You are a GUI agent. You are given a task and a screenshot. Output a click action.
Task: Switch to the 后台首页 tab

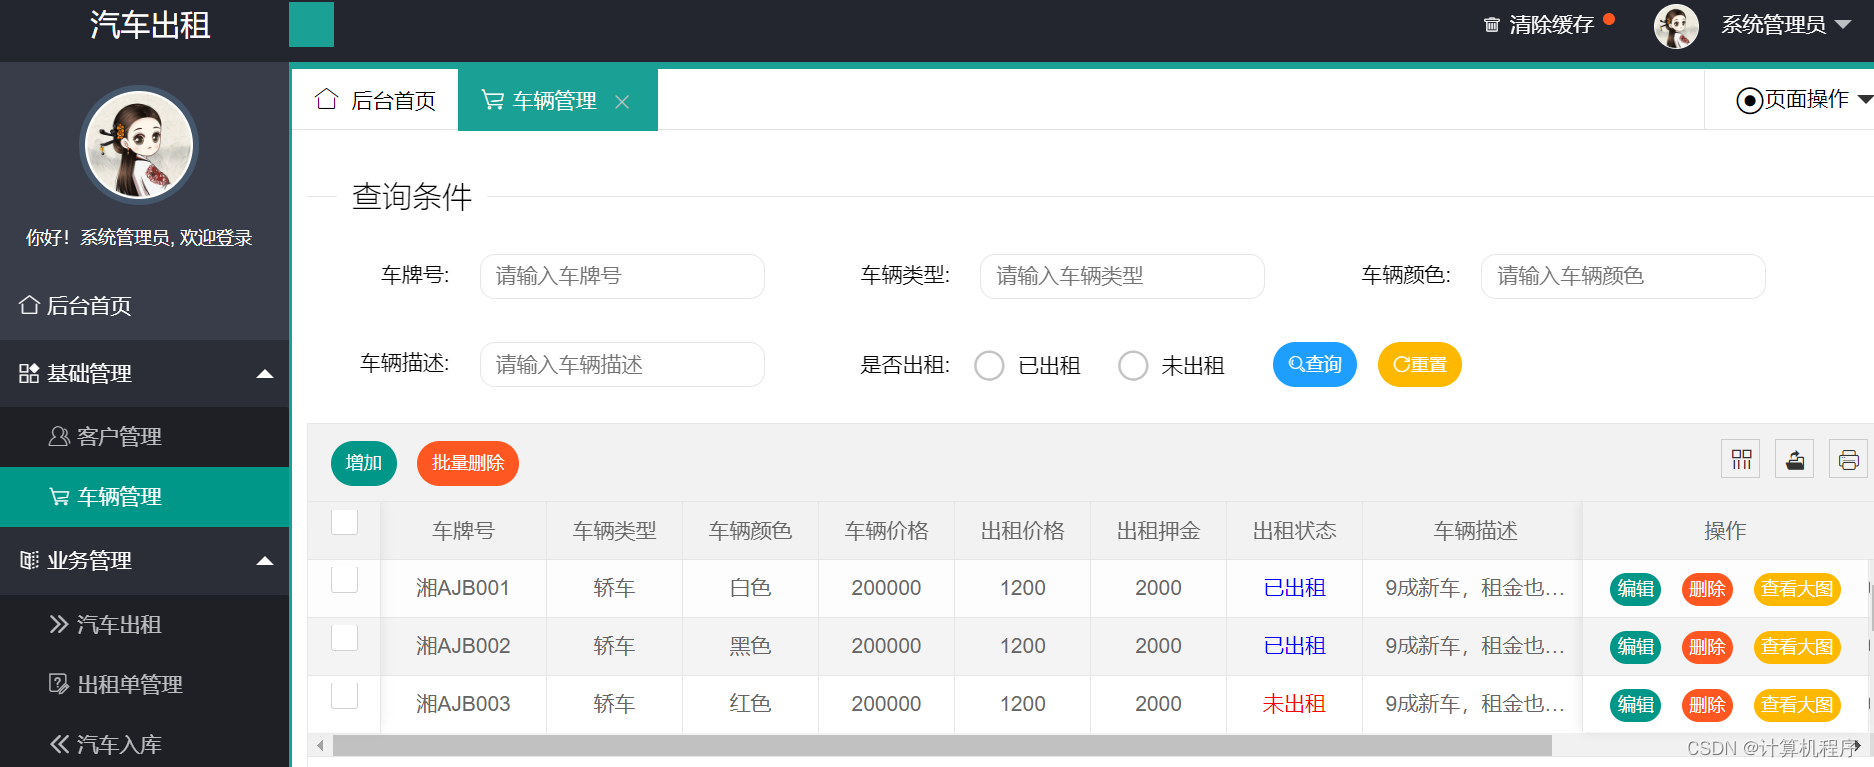point(375,100)
